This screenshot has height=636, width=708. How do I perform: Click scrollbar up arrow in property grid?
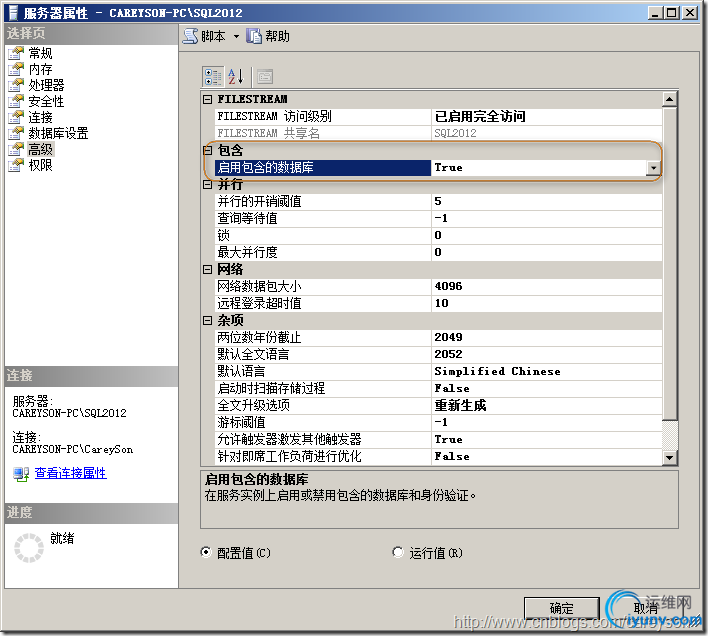pyautogui.click(x=670, y=99)
